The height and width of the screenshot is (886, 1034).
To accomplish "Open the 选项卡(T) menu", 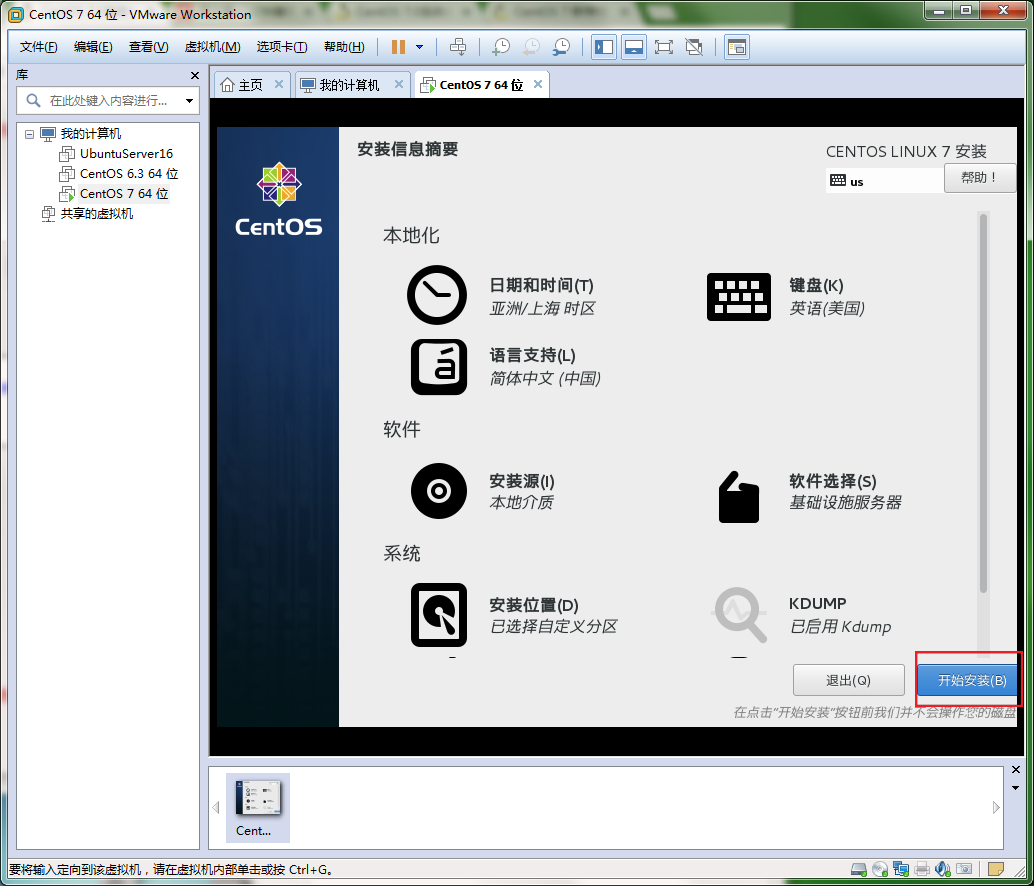I will pos(282,47).
